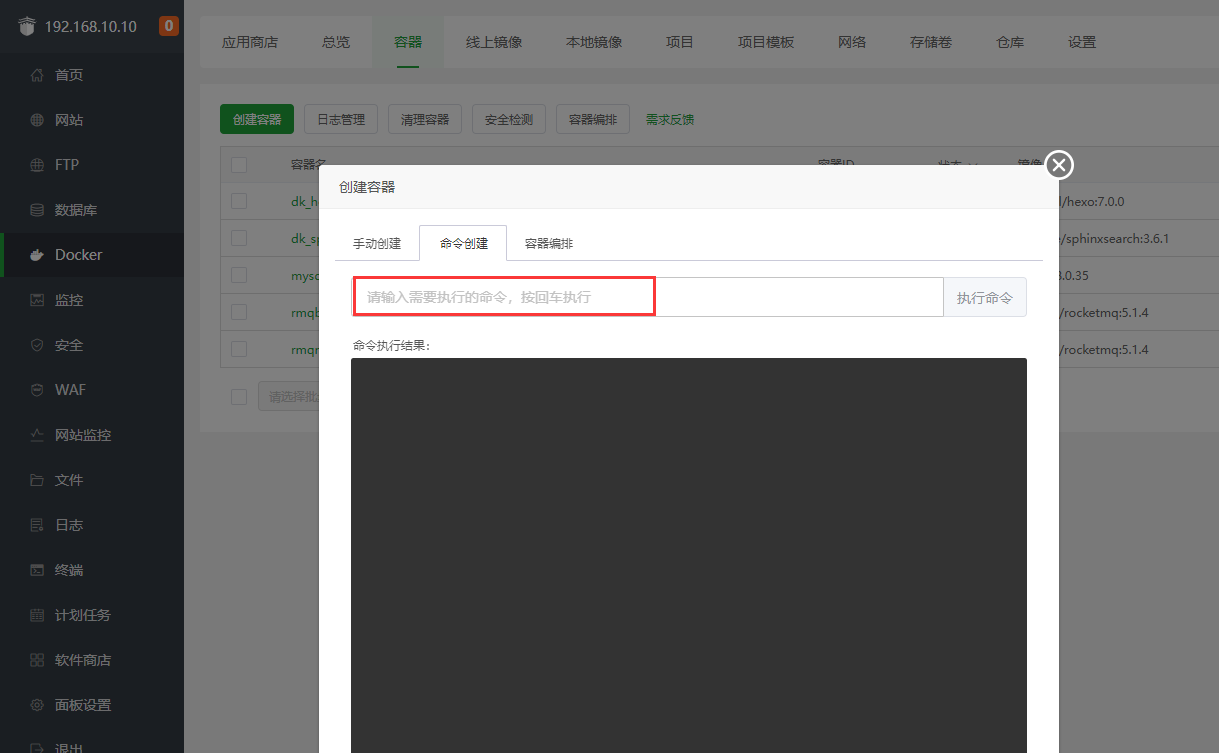Switch to the 总览 tab
Screen dimensions: 1219x753
click(x=336, y=42)
